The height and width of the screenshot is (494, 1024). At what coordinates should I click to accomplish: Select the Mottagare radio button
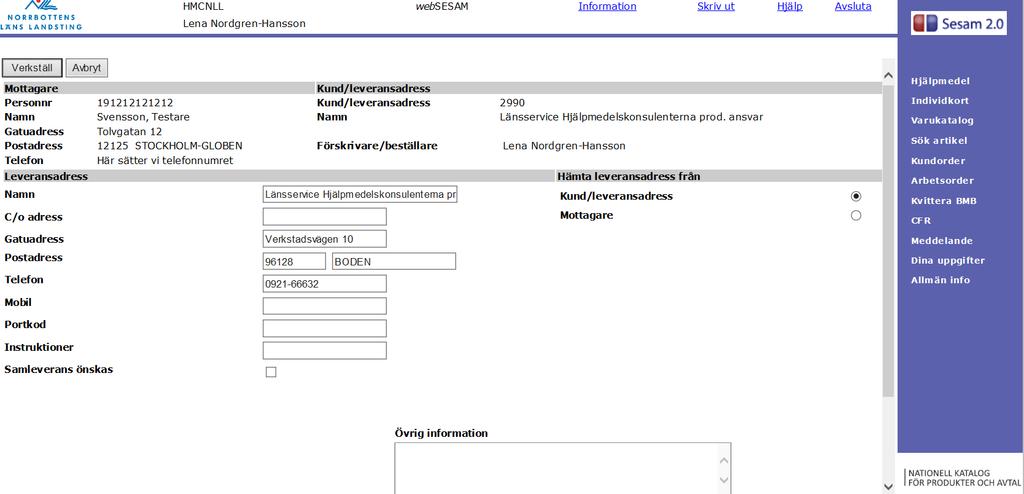pos(856,215)
